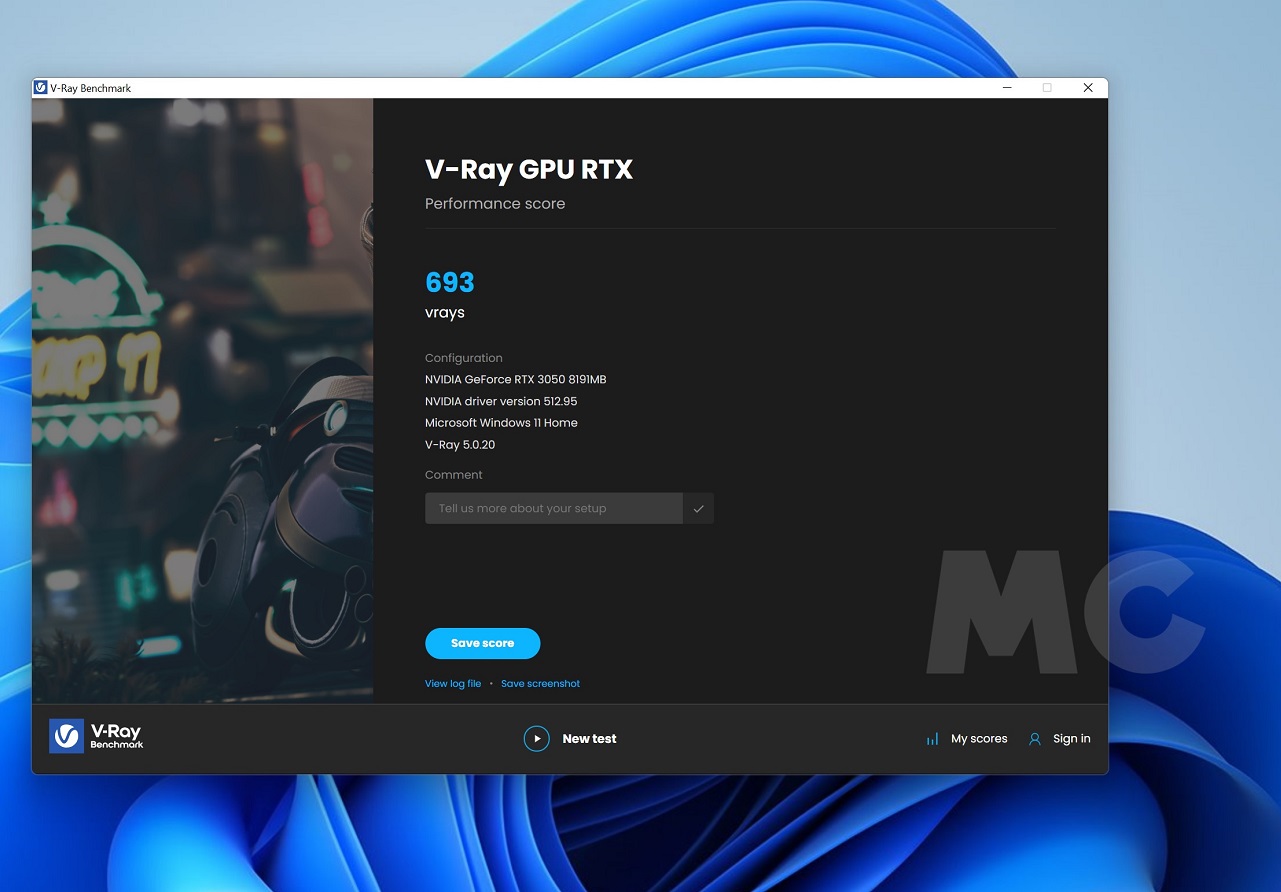Click the V-Ray GPU RTX heading
This screenshot has height=892, width=1281.
tap(529, 170)
